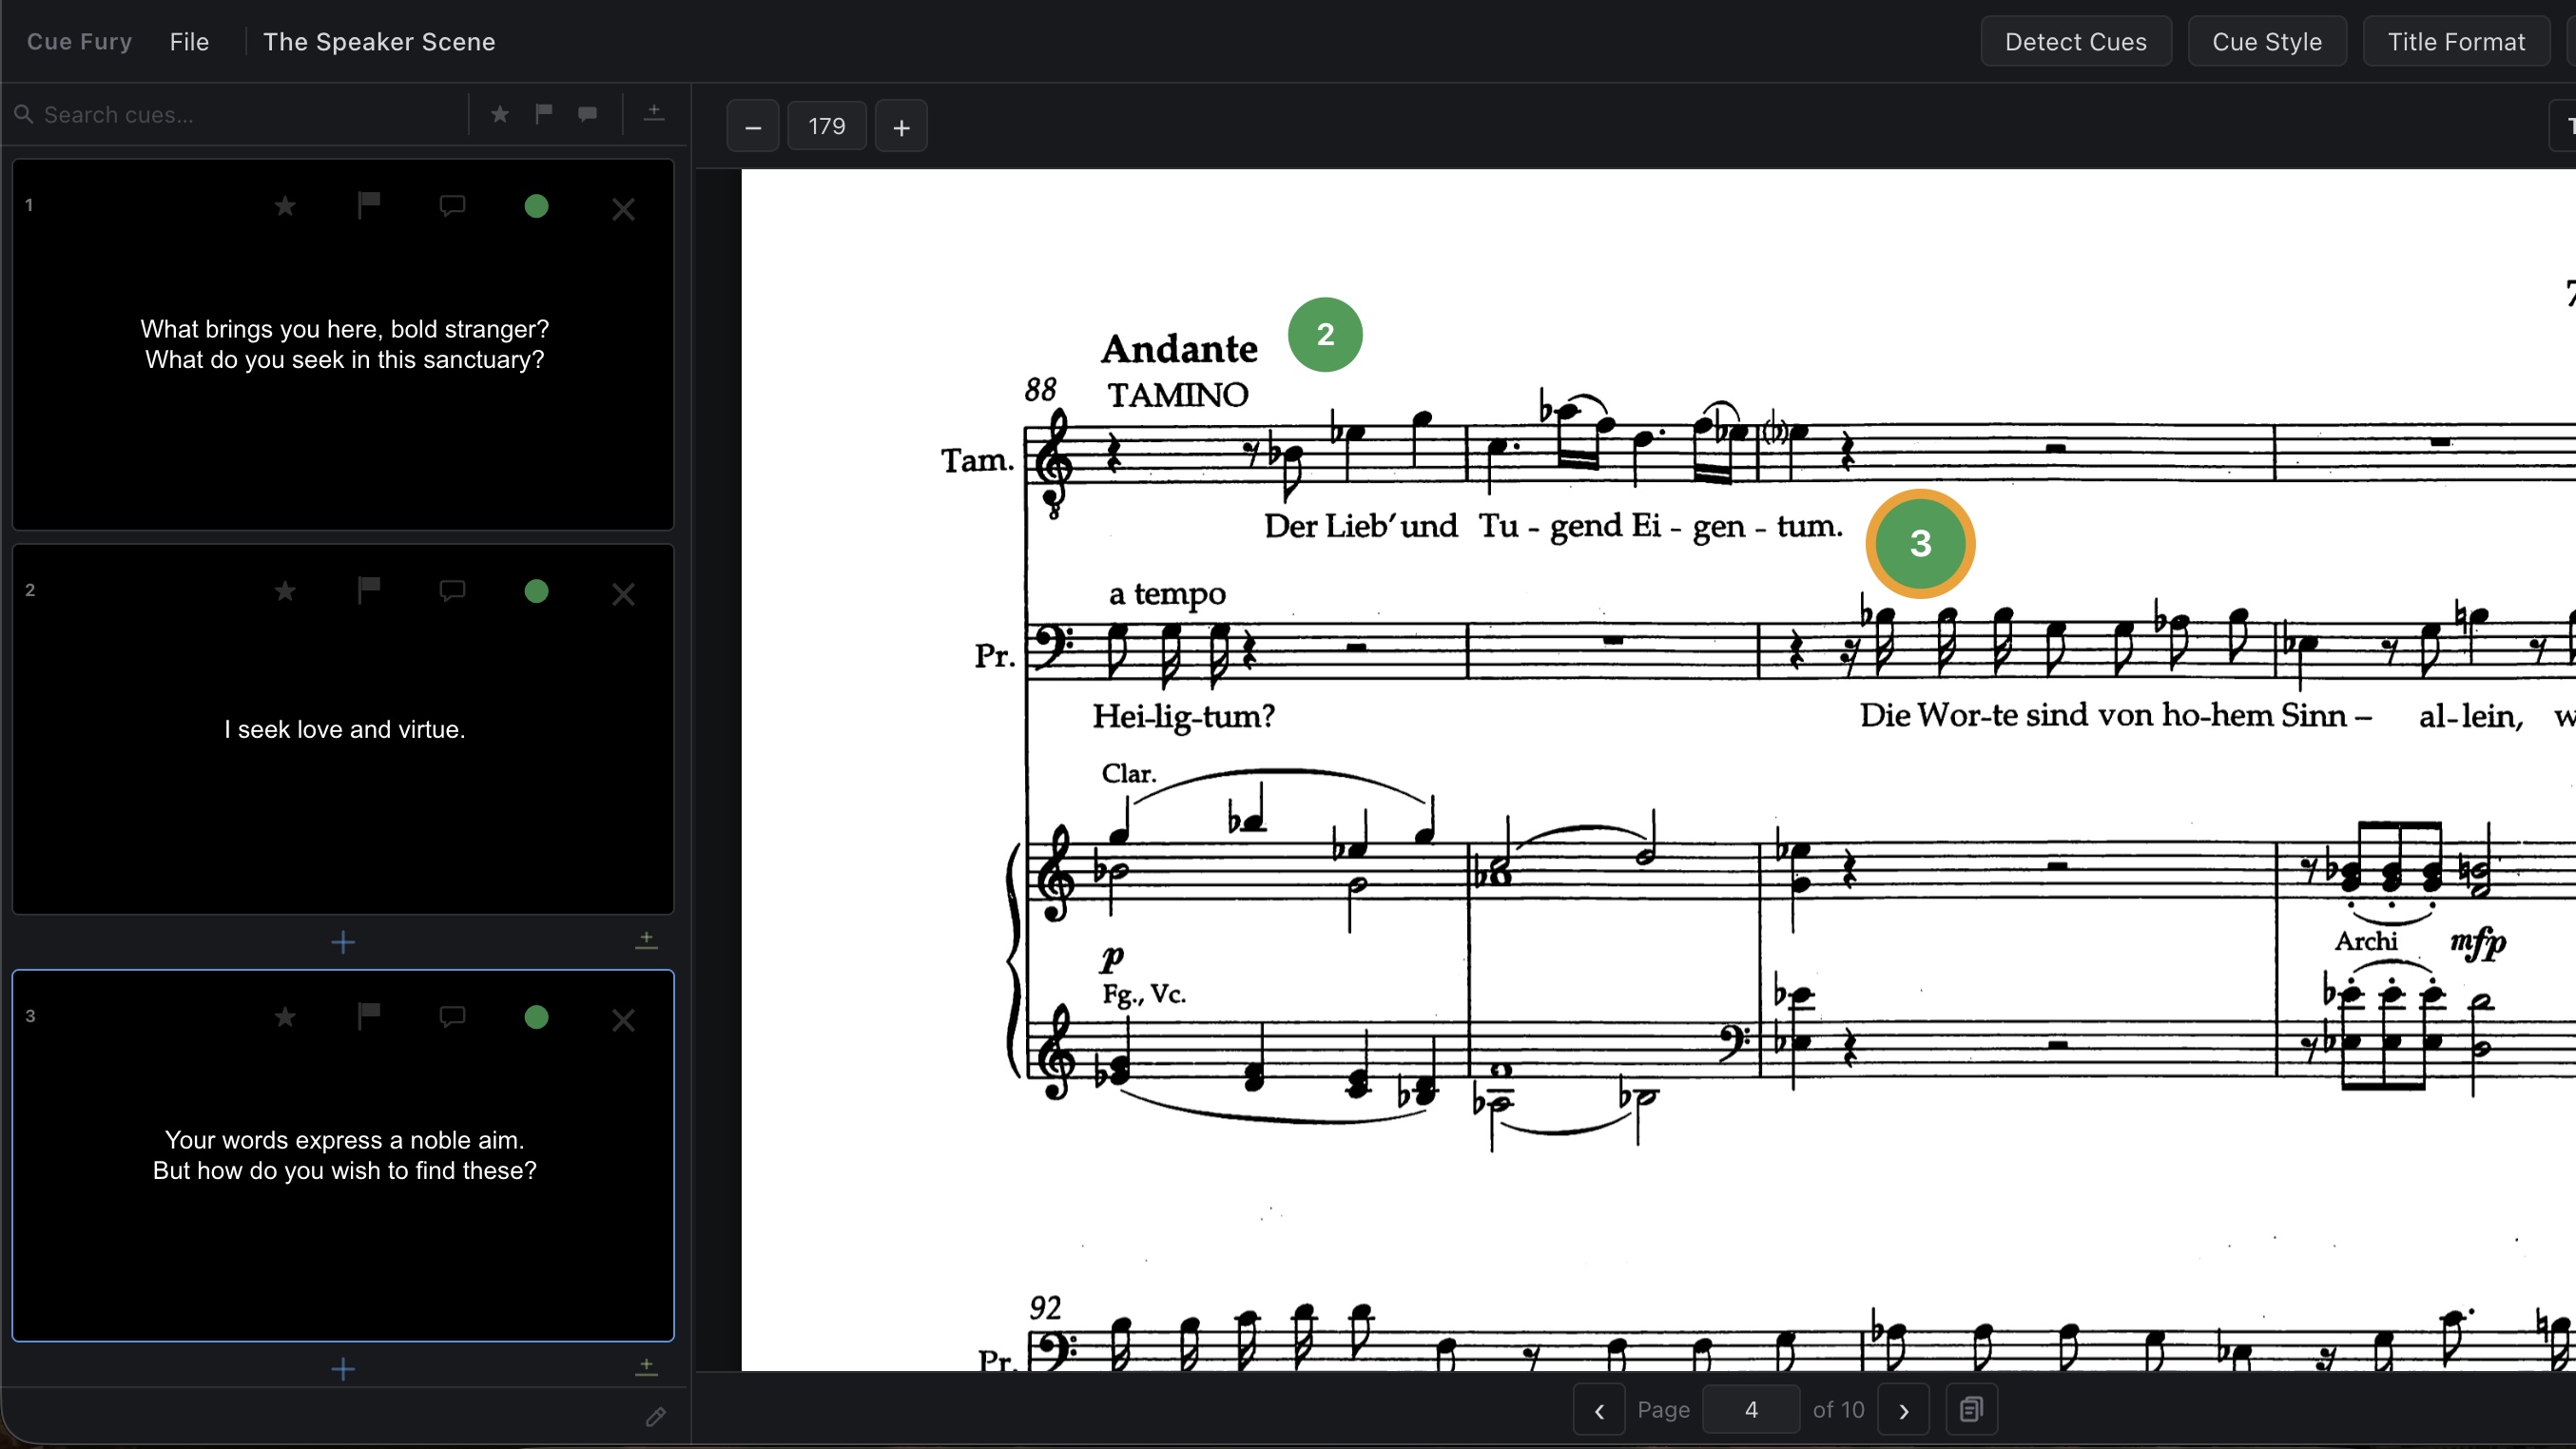The width and height of the screenshot is (2576, 1449).
Task: Click the add cue icon beside filters
Action: coord(654,113)
